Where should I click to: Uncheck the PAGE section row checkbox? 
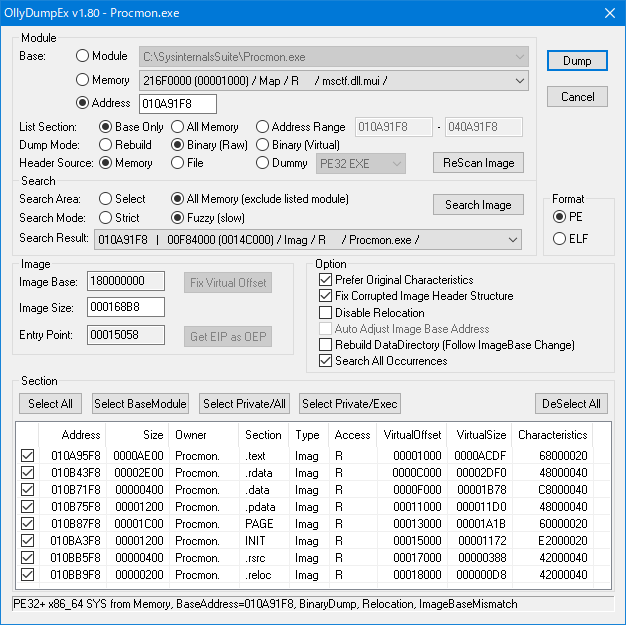click(28, 524)
